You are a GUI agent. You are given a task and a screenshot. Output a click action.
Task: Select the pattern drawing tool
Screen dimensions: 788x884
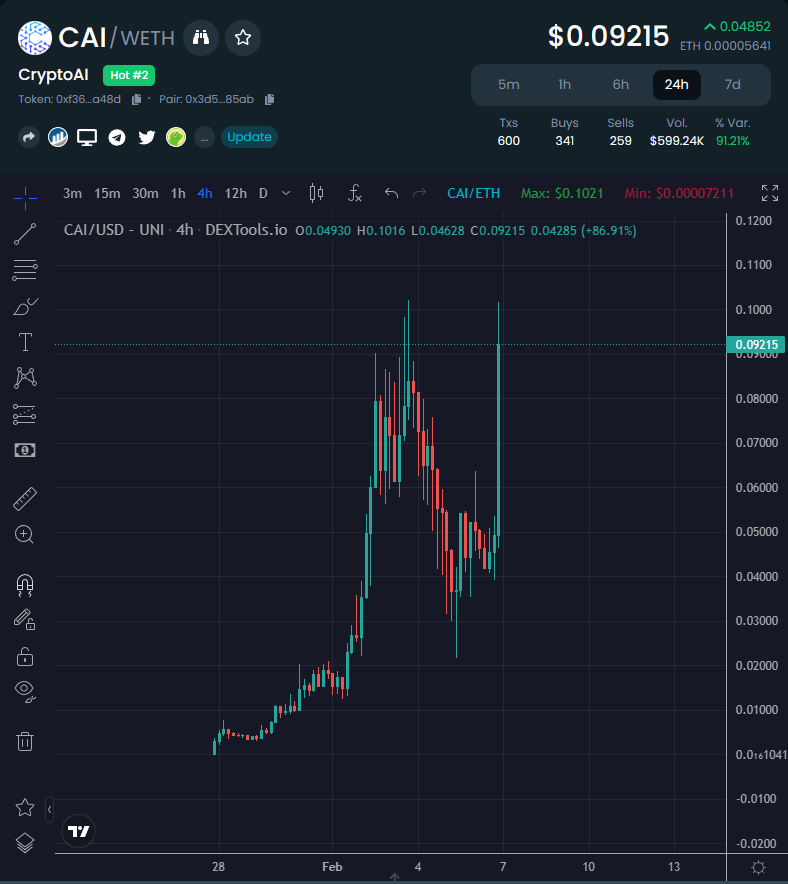[25, 378]
